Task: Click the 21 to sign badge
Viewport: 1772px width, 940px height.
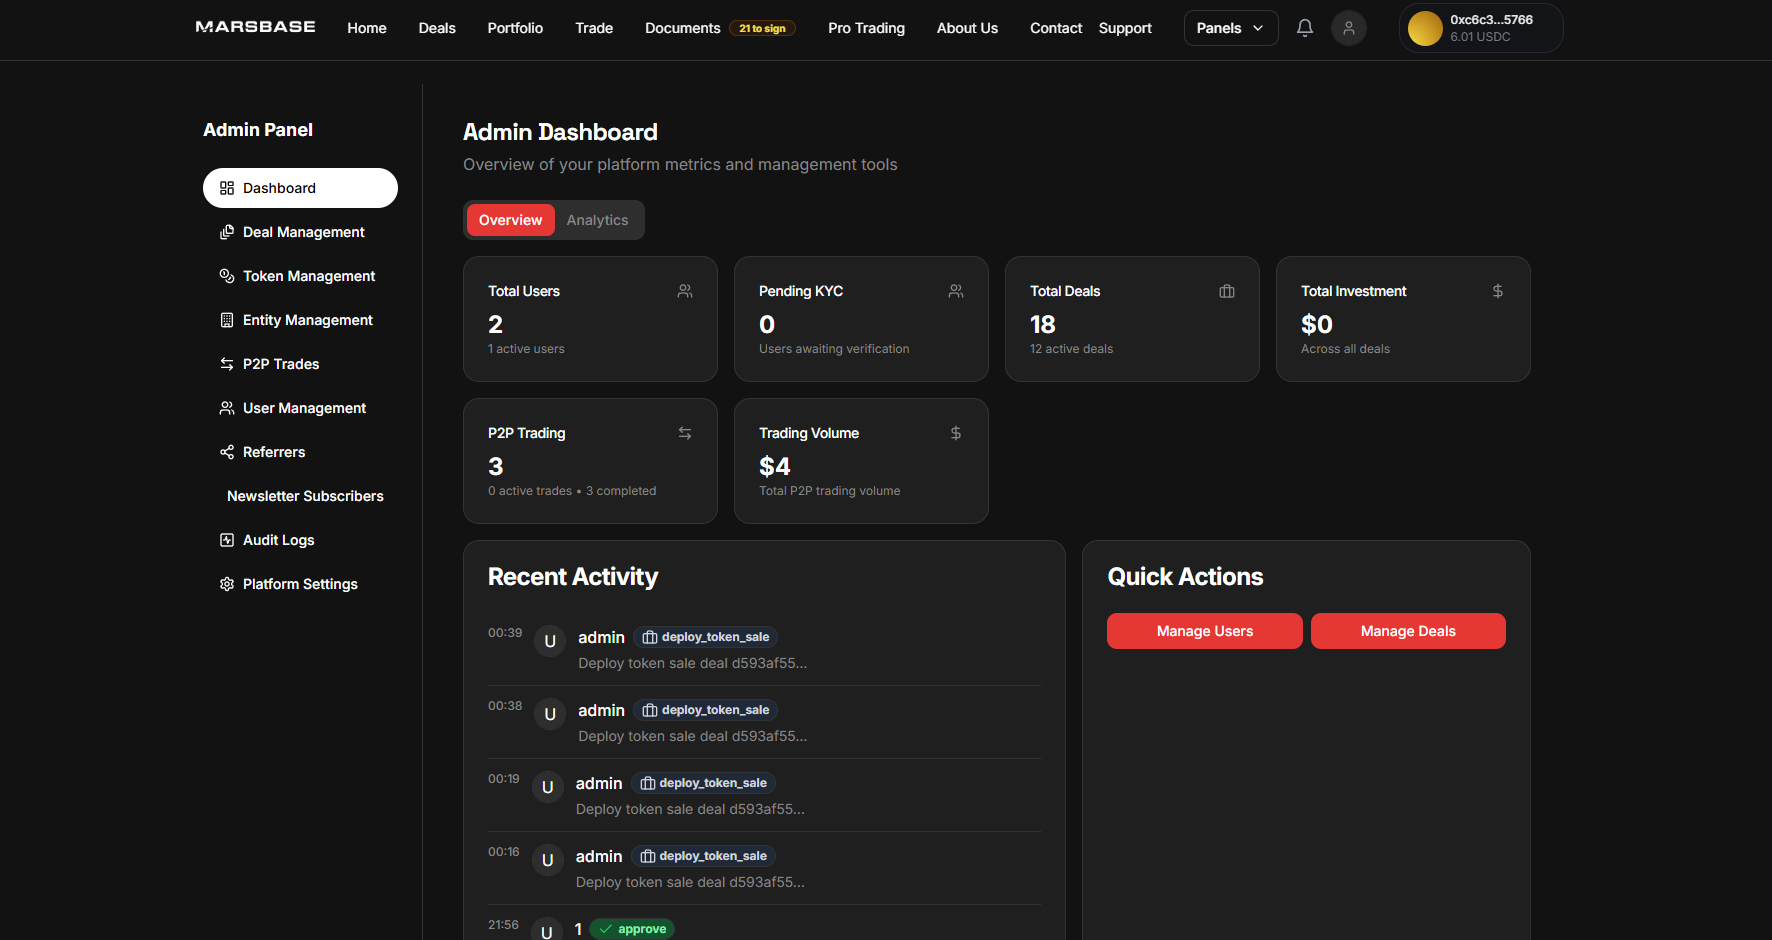Action: 762,28
